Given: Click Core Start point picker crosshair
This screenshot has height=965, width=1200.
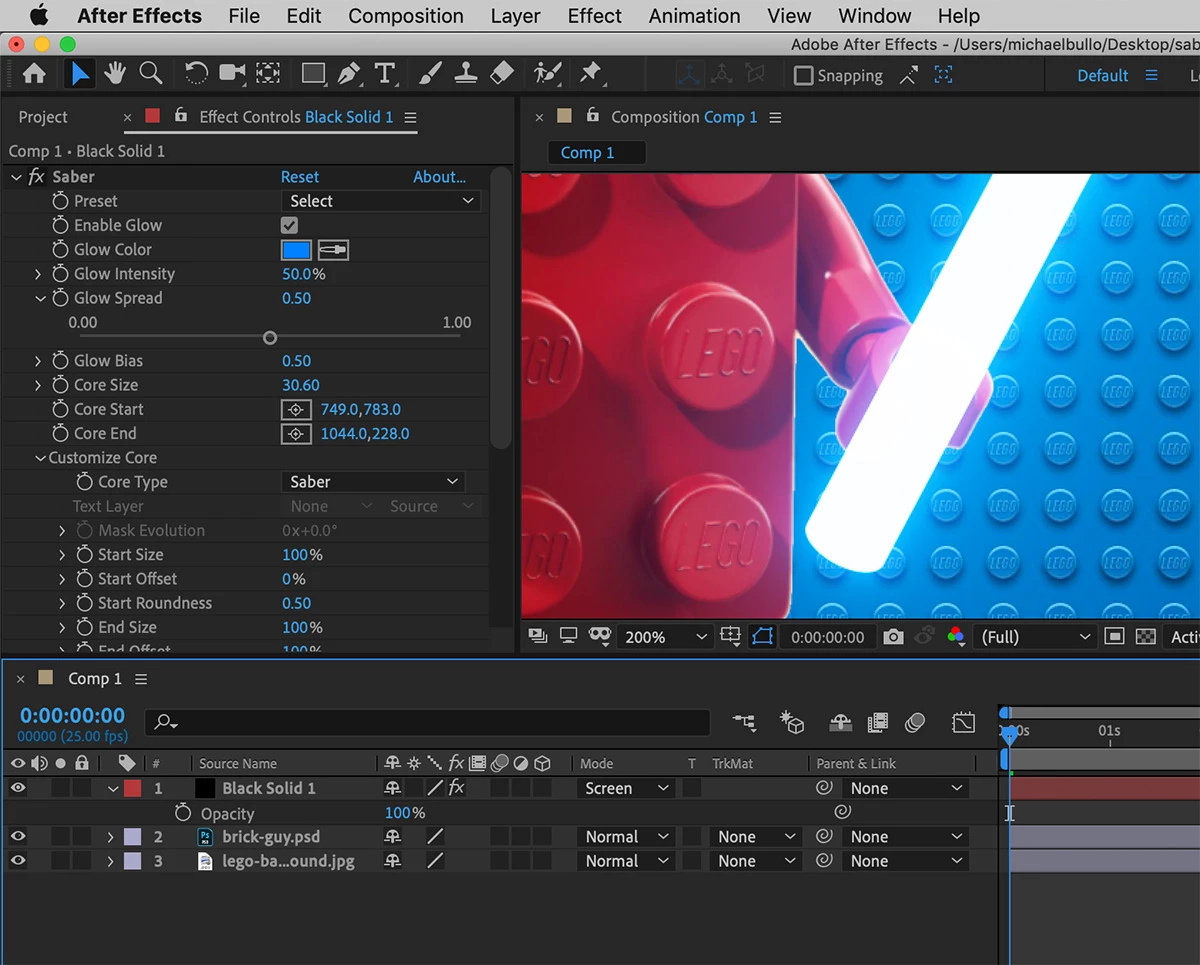Looking at the screenshot, I should [295, 409].
